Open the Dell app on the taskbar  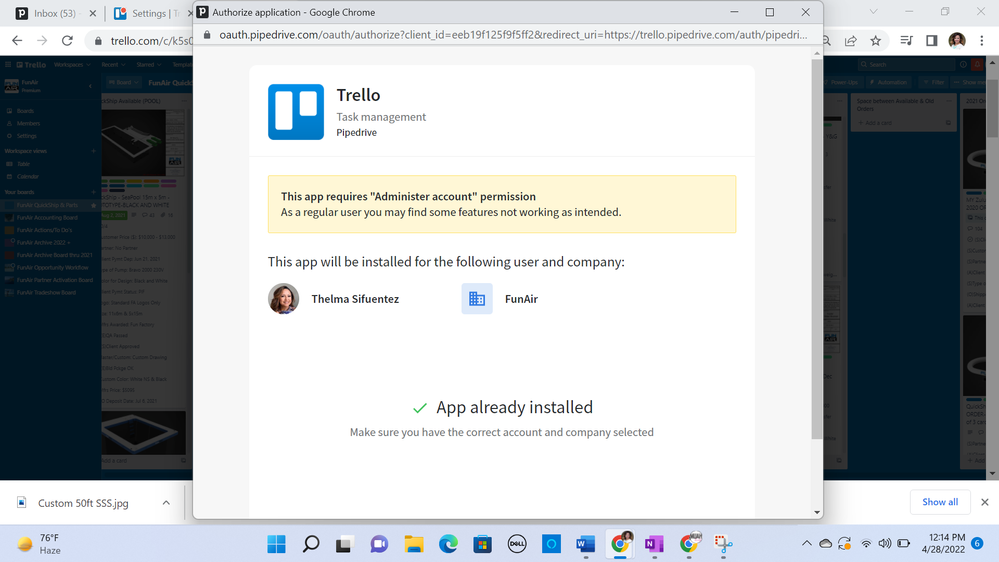pyautogui.click(x=517, y=544)
